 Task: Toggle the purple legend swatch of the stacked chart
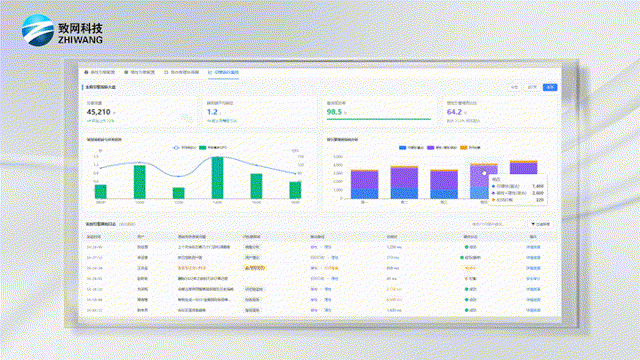coord(430,148)
